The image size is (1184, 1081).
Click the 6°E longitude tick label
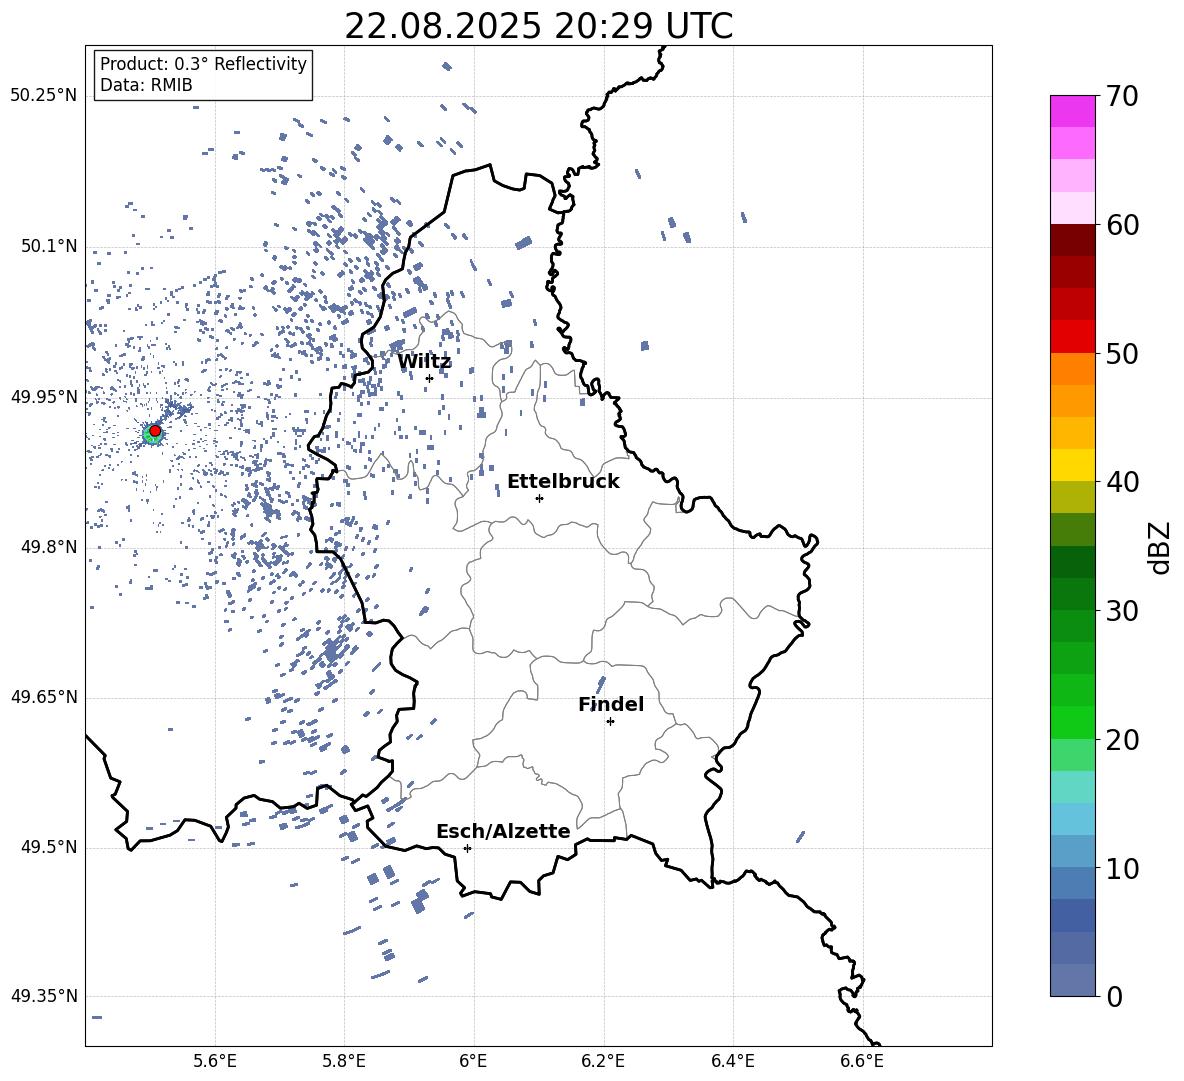point(473,1061)
